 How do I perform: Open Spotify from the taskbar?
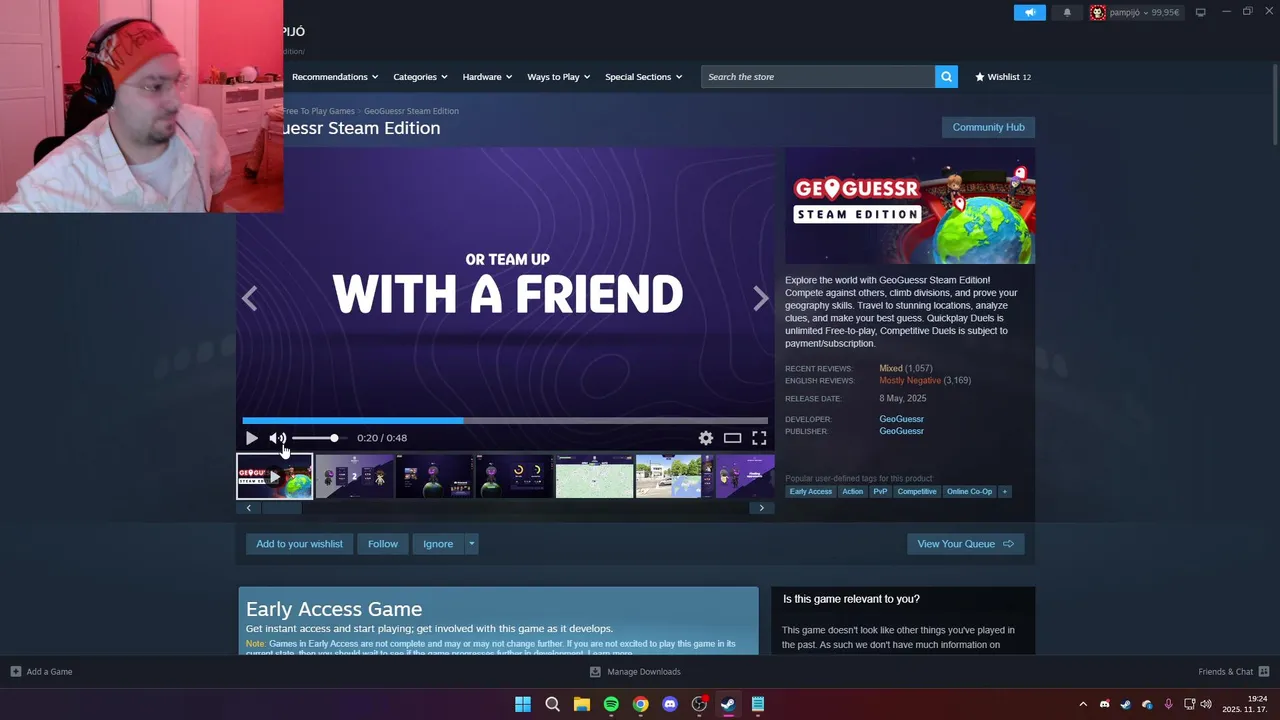611,704
